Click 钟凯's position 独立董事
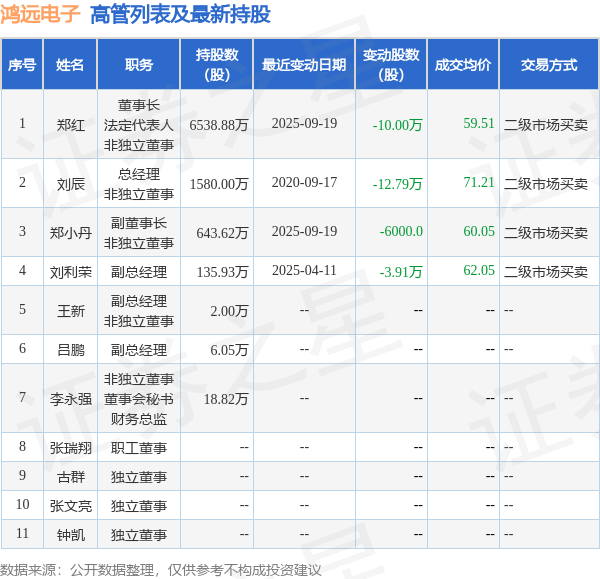The image size is (600, 579). 139,535
